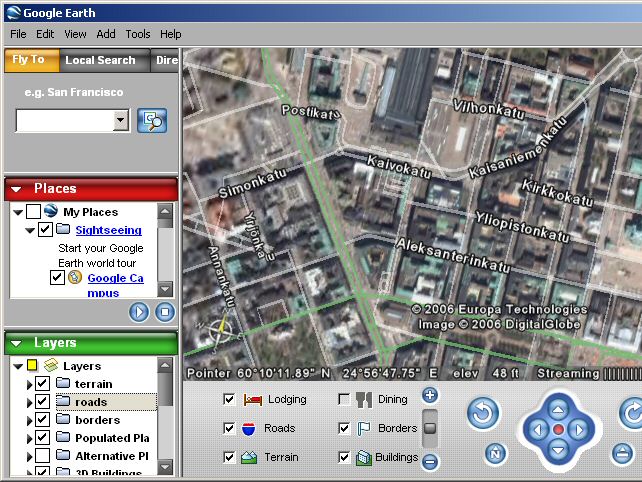The height and width of the screenshot is (482, 642).
Task: Click the Buildings 3D icon
Action: (x=364, y=457)
